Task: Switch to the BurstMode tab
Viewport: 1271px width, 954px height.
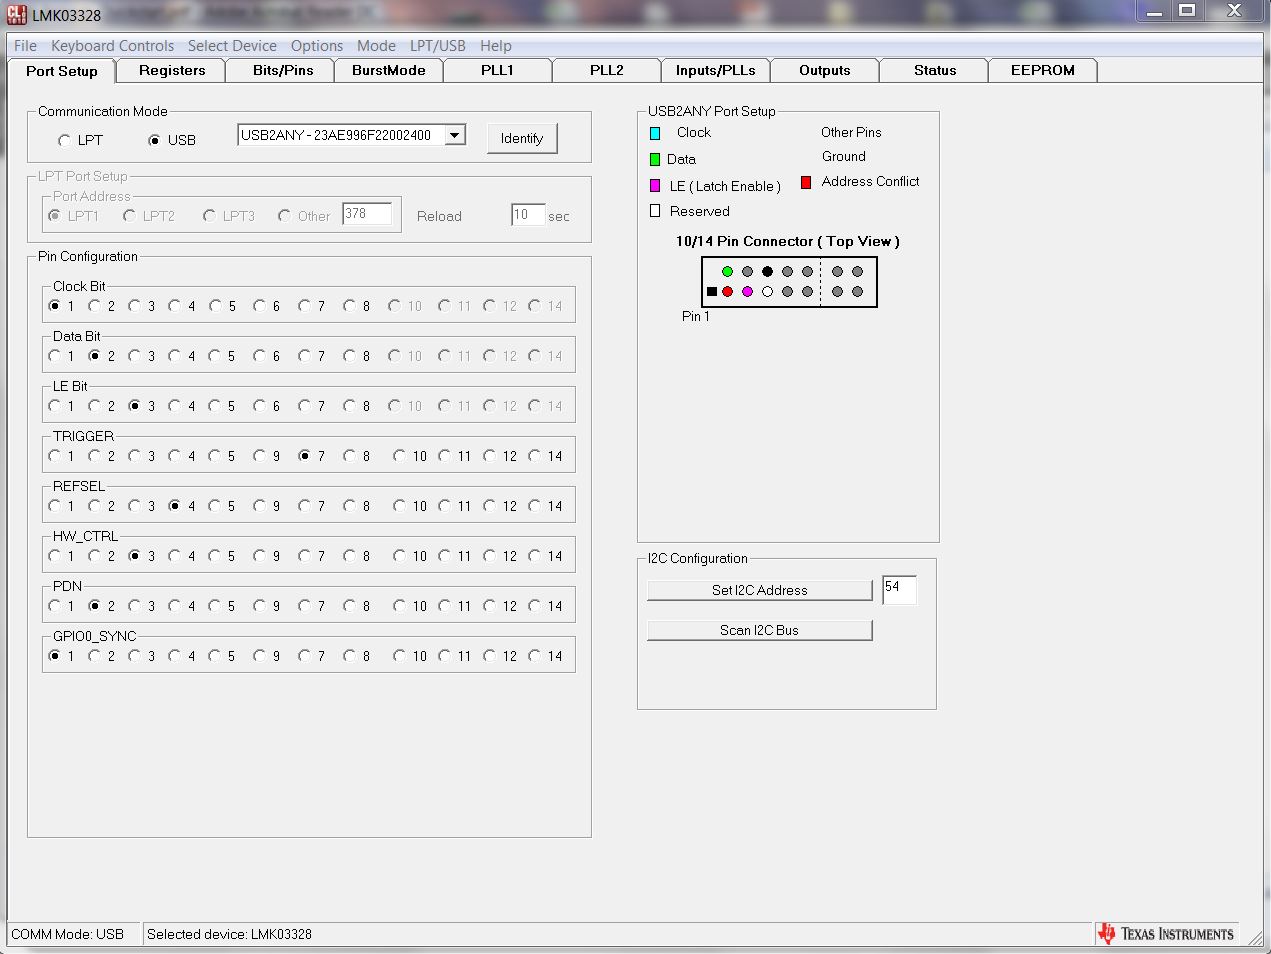Action: (389, 70)
